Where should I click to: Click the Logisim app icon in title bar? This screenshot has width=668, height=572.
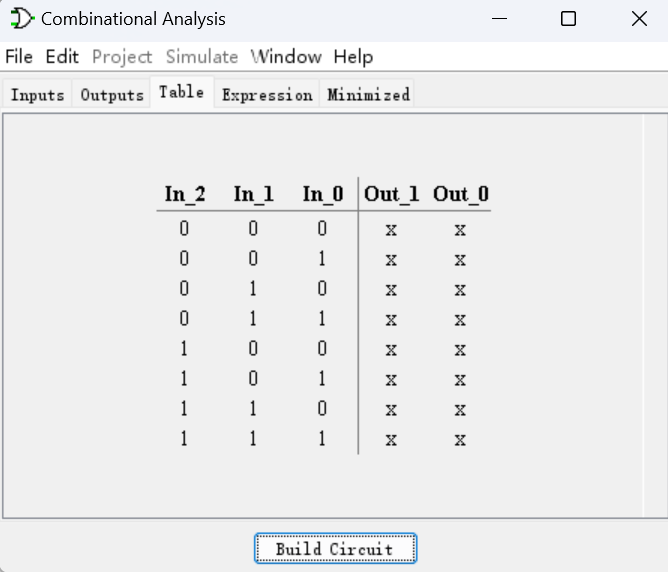(21, 19)
